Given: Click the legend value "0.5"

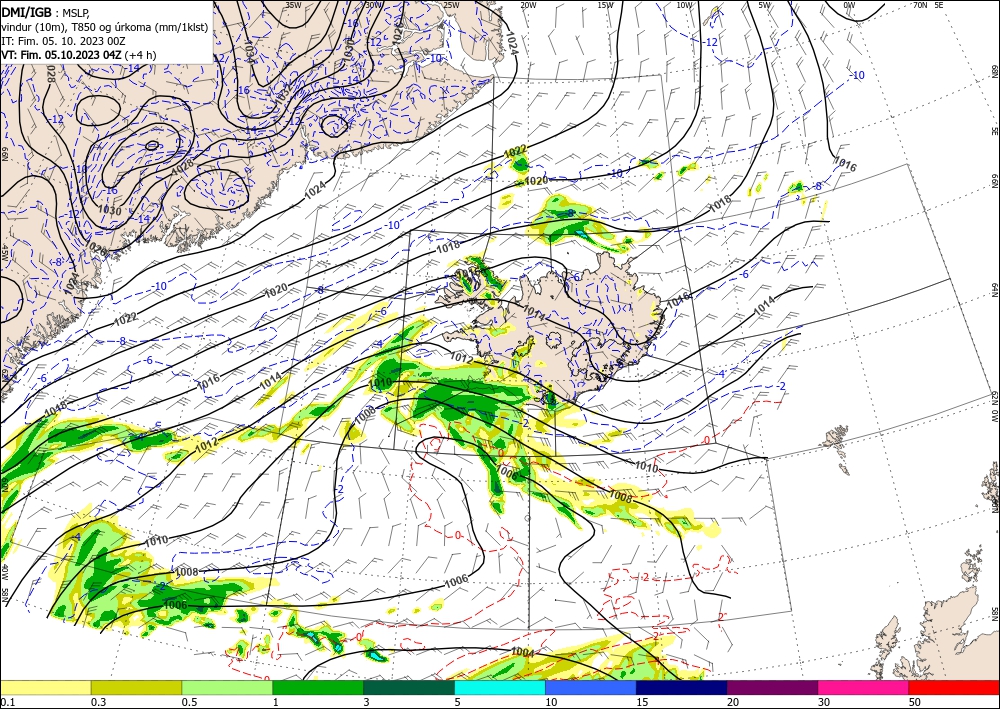Looking at the screenshot, I should point(189,702).
